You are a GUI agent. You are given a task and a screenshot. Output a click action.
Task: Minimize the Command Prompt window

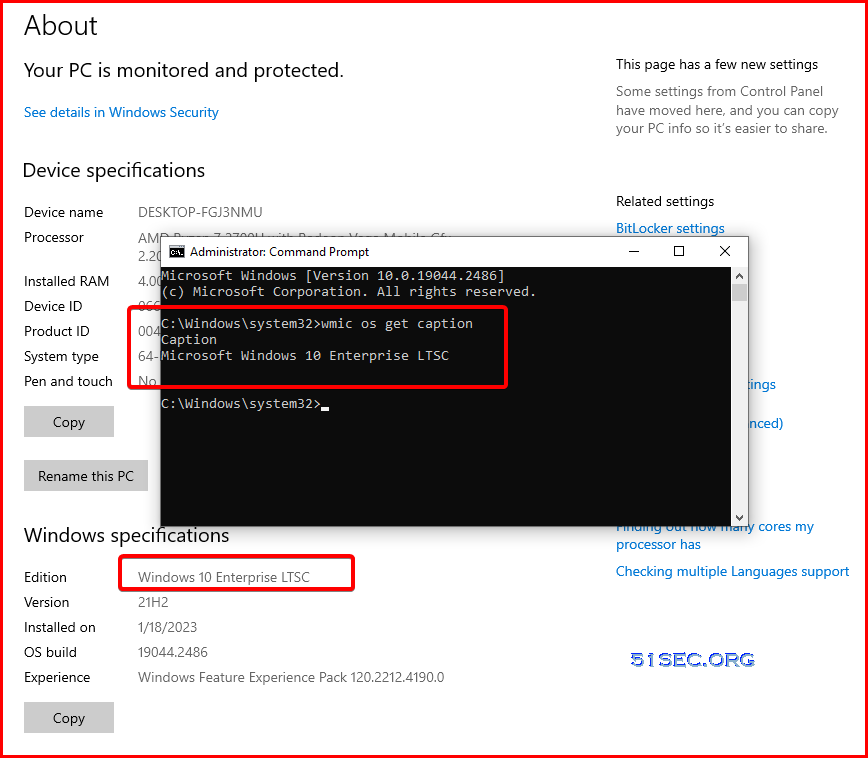[x=634, y=251]
